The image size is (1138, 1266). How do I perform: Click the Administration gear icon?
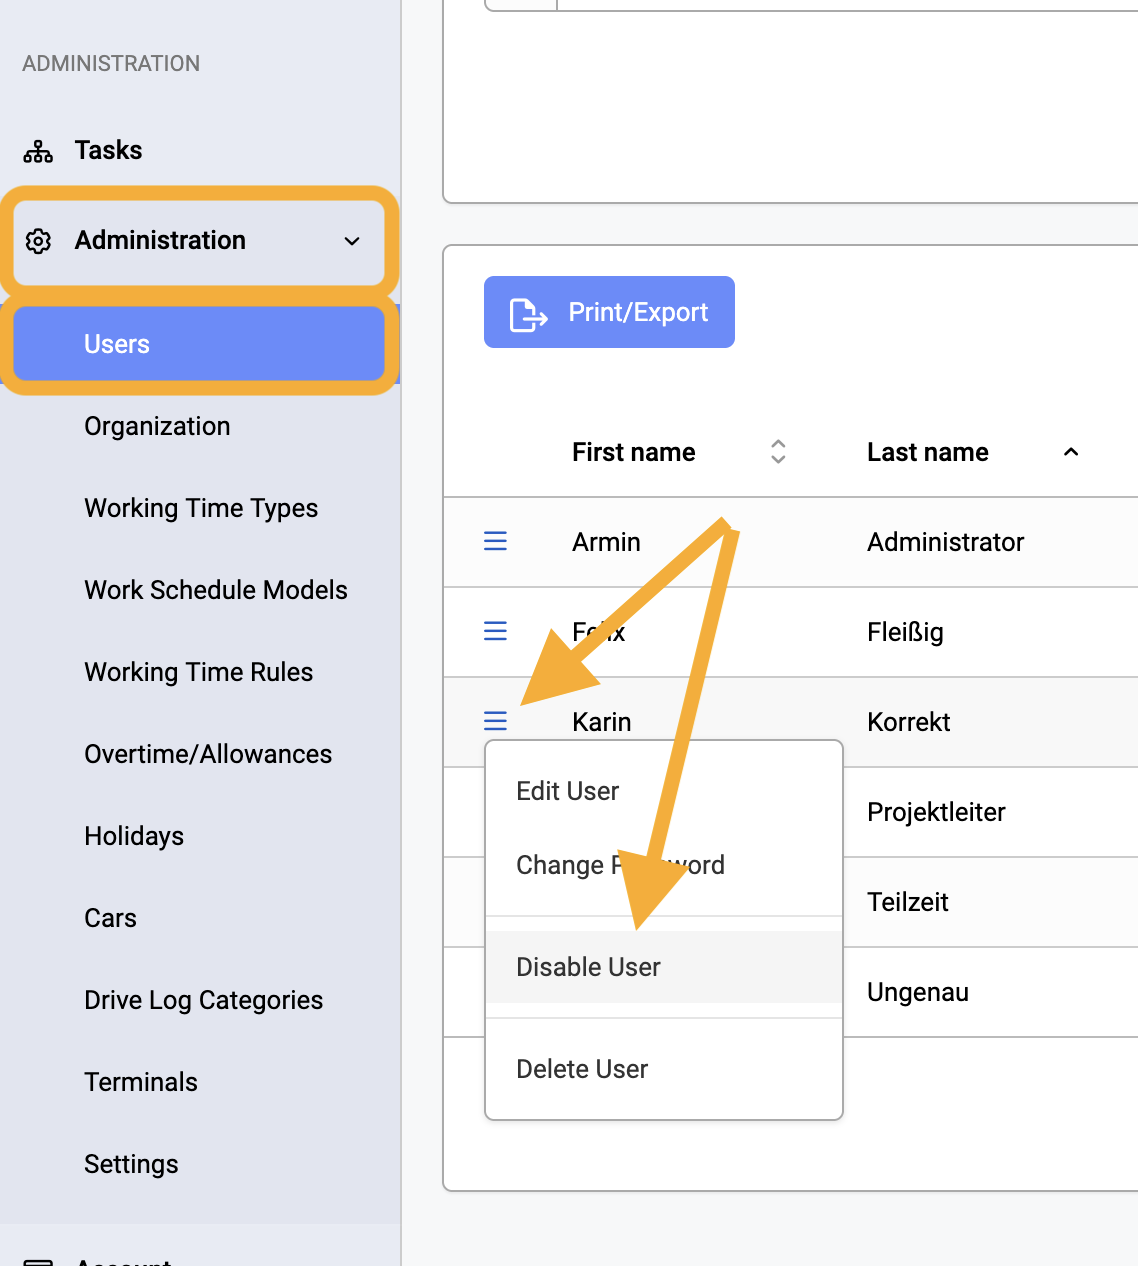coord(38,241)
